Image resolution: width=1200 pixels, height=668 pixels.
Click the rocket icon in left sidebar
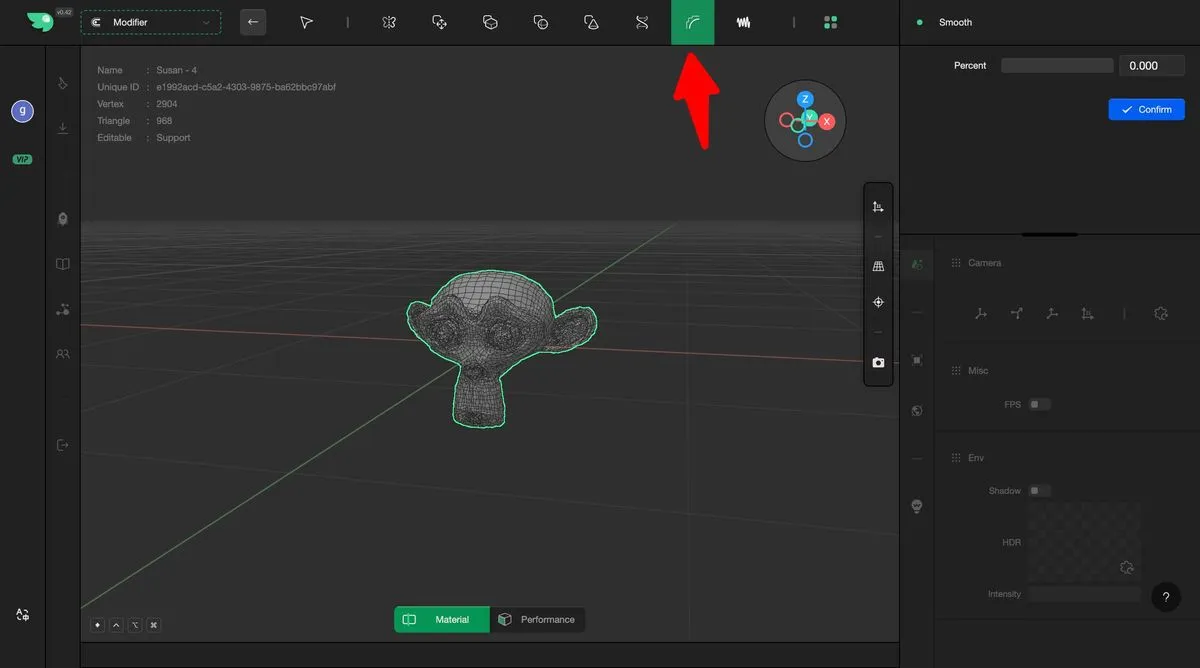coord(63,219)
